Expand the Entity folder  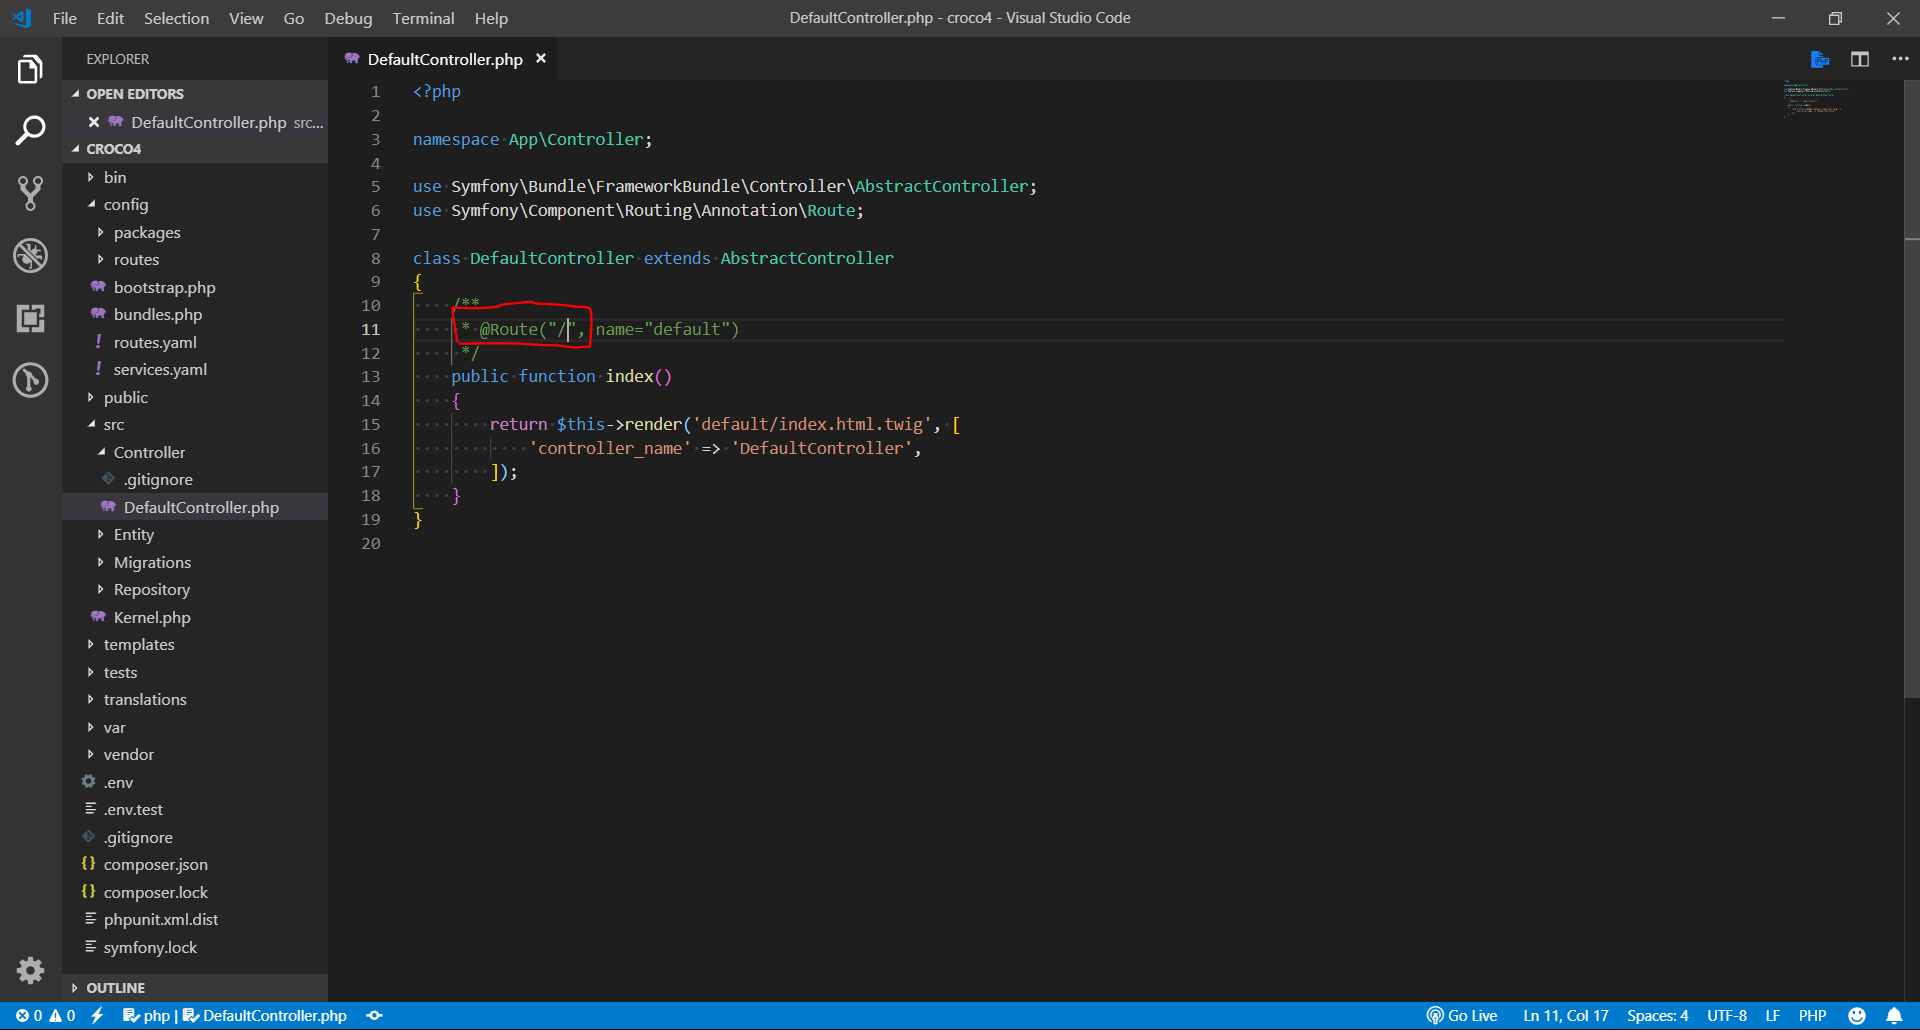[195, 535]
